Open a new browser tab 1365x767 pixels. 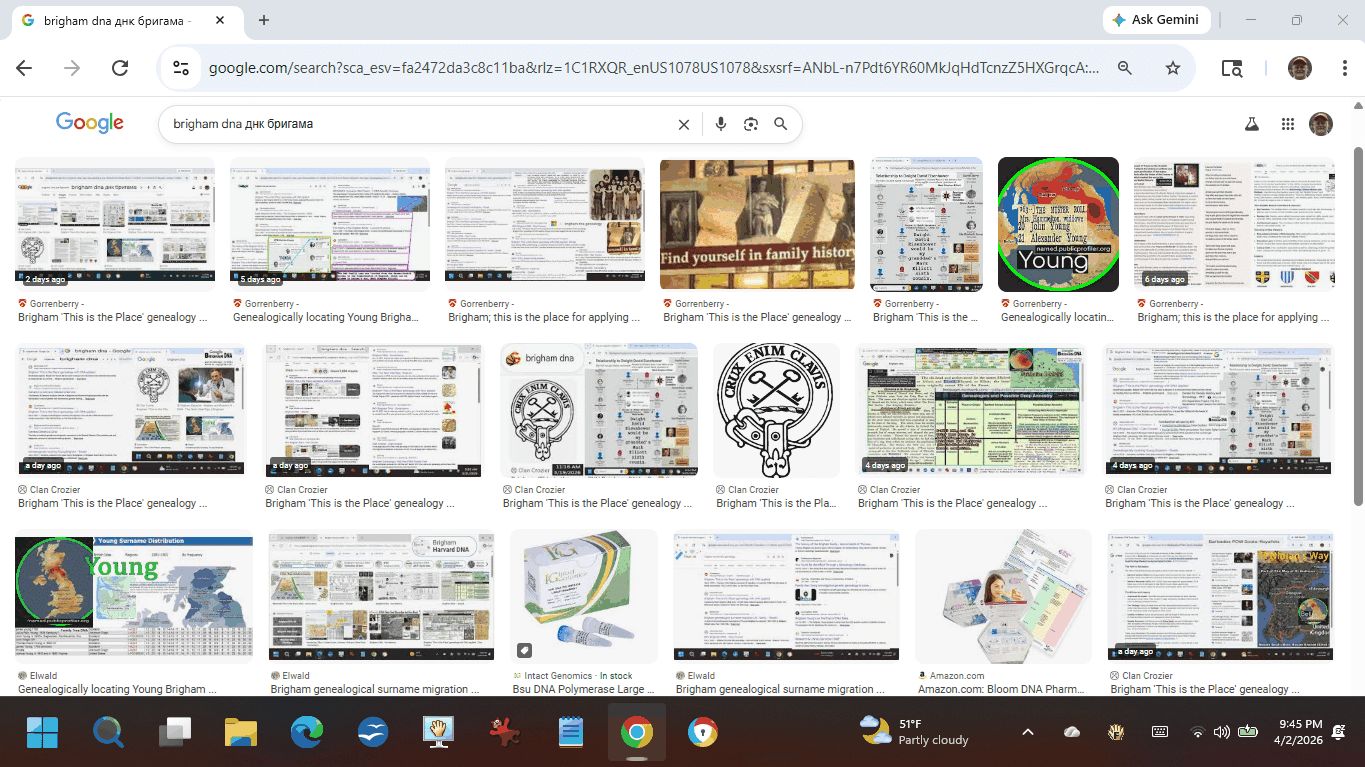(x=264, y=20)
